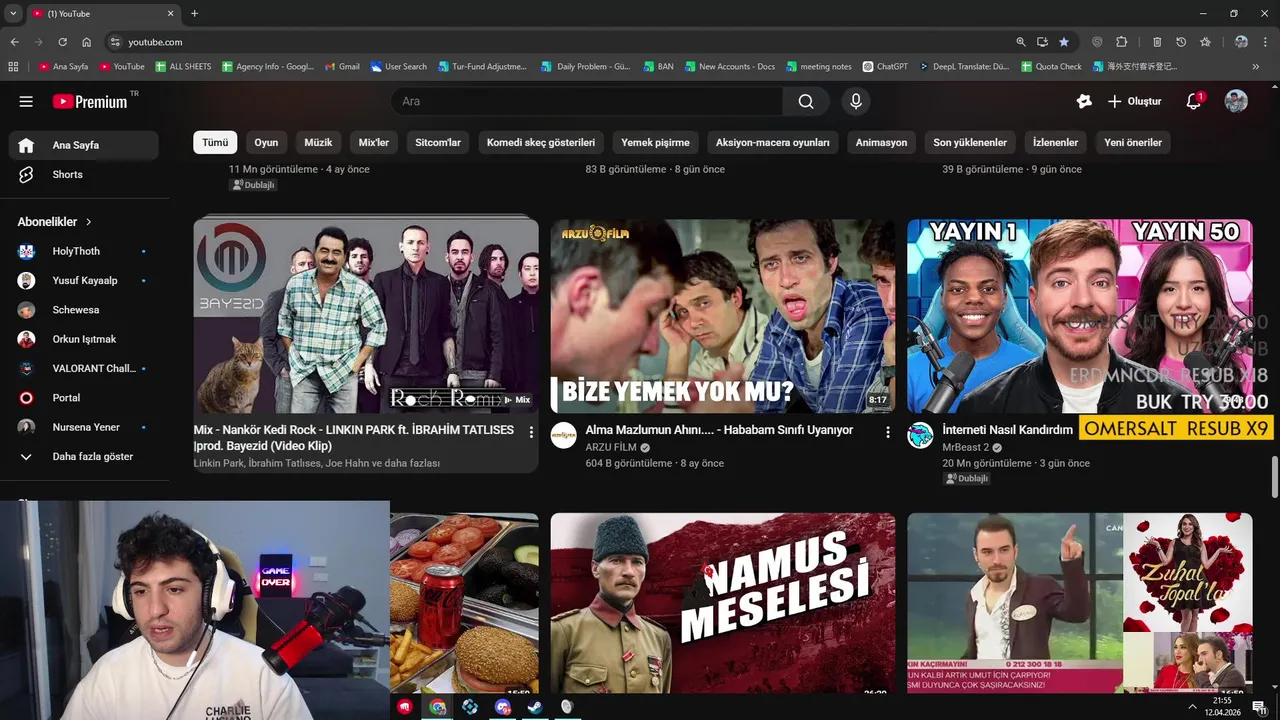The image size is (1280, 720).
Task: Select the Oyun filter chip
Action: (x=266, y=142)
